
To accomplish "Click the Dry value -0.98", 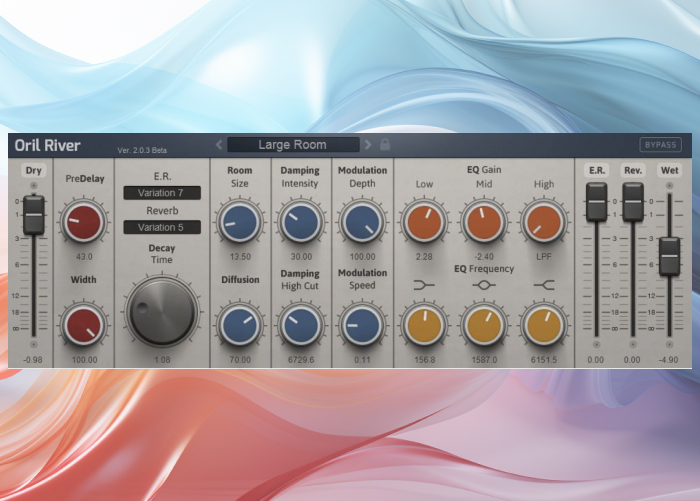I will click(33, 359).
